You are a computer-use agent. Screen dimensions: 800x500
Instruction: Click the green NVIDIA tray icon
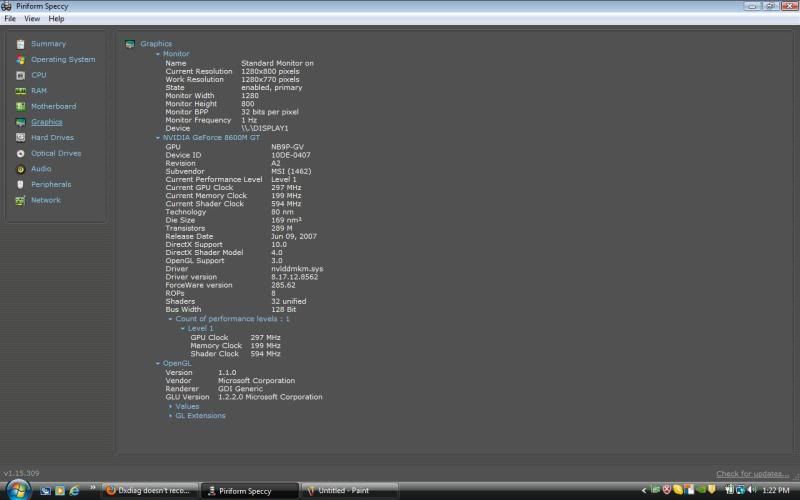[701, 490]
